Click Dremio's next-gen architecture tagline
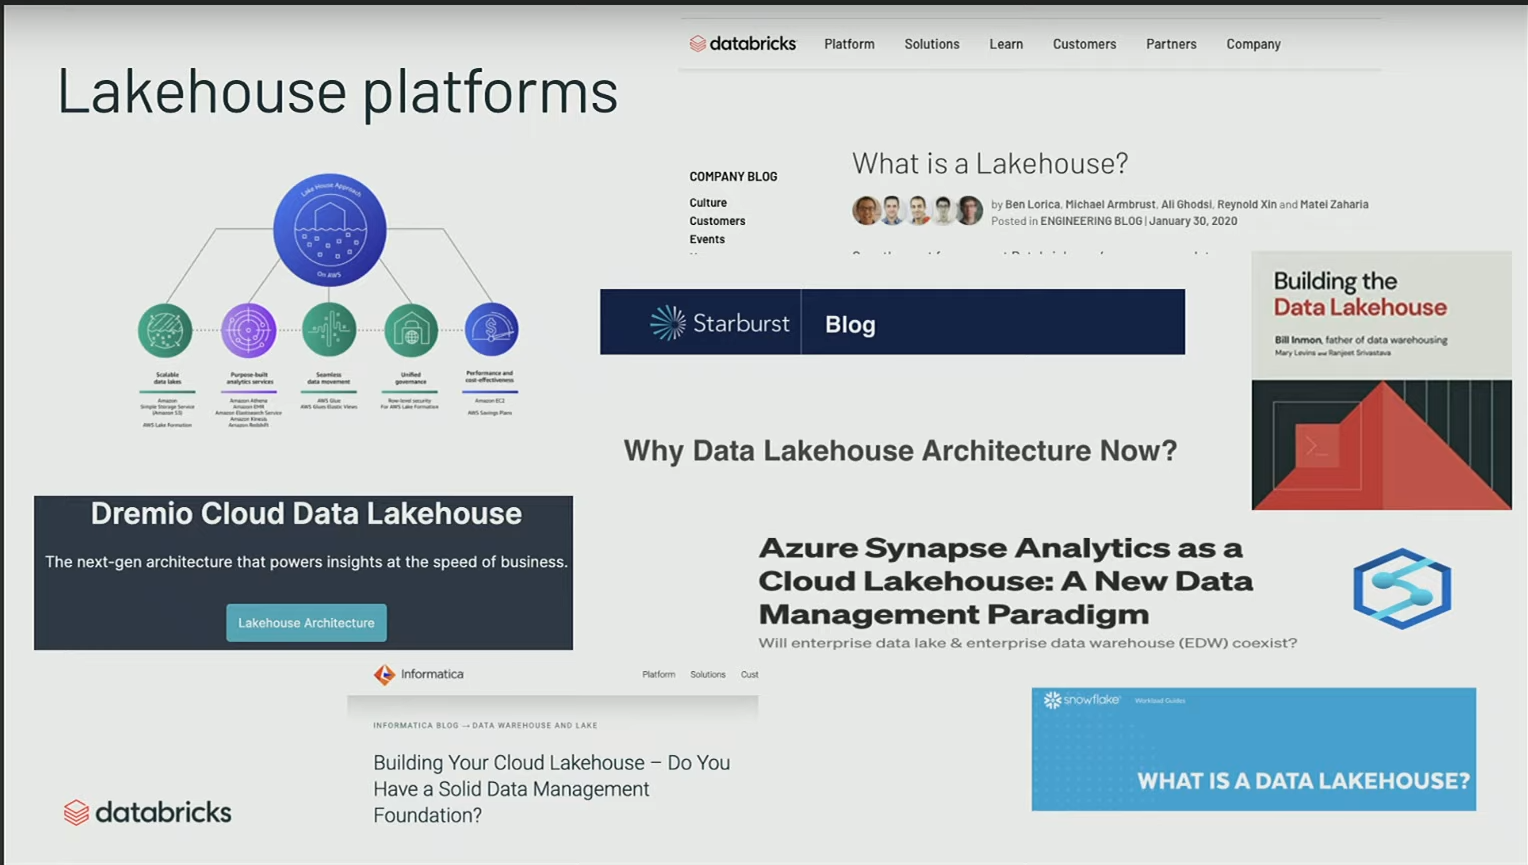Screen dimensions: 1528x865 coord(306,562)
